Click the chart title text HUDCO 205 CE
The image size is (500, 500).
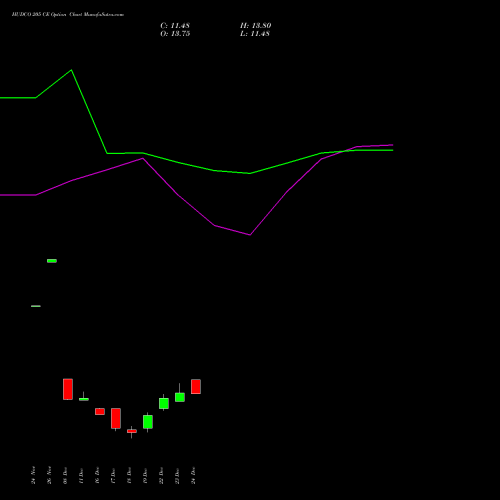pyautogui.click(x=30, y=15)
